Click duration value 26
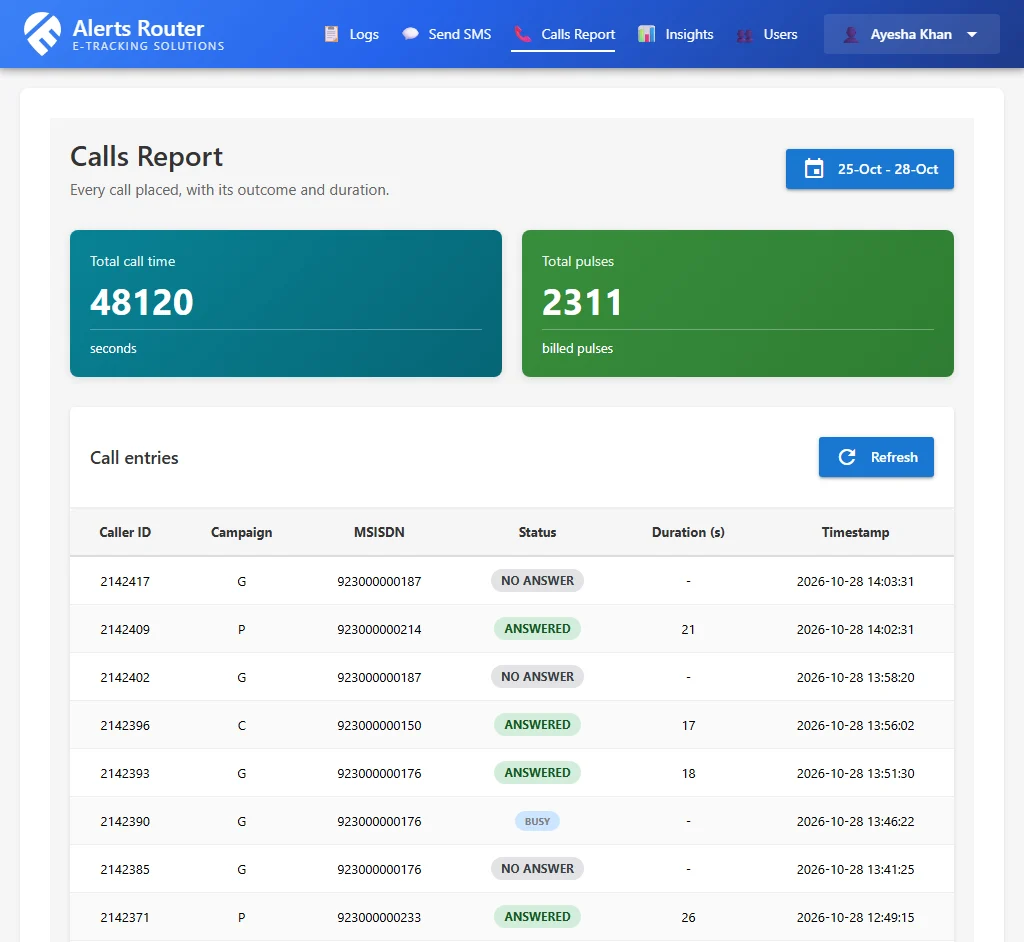 688,917
